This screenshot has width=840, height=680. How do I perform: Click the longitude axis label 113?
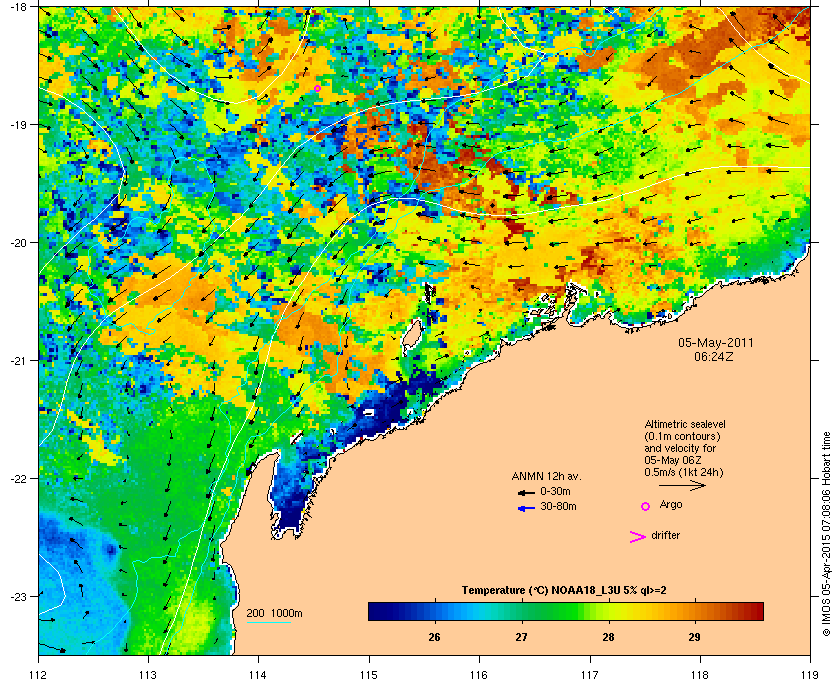pos(148,674)
